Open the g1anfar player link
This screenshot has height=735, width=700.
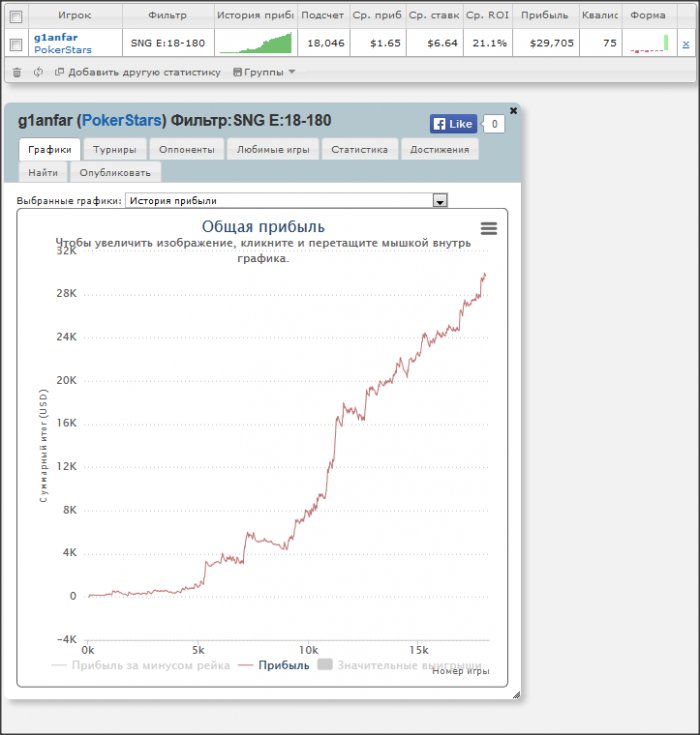(x=56, y=38)
